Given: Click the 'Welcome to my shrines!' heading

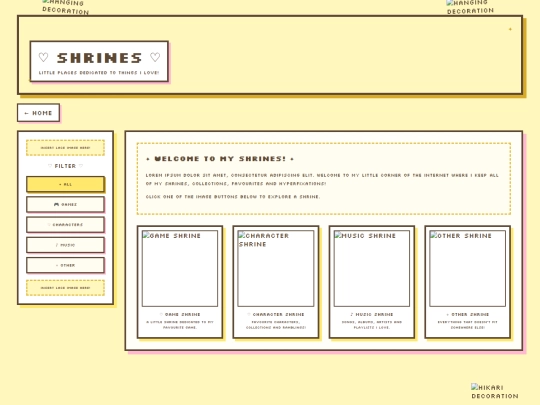Looking at the screenshot, I should (x=220, y=159).
